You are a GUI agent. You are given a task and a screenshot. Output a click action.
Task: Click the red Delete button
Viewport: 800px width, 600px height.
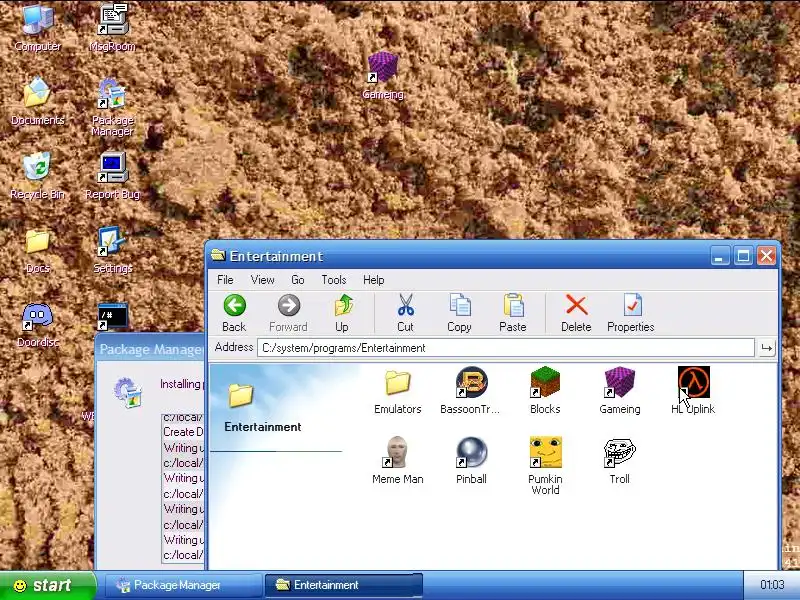click(x=576, y=313)
